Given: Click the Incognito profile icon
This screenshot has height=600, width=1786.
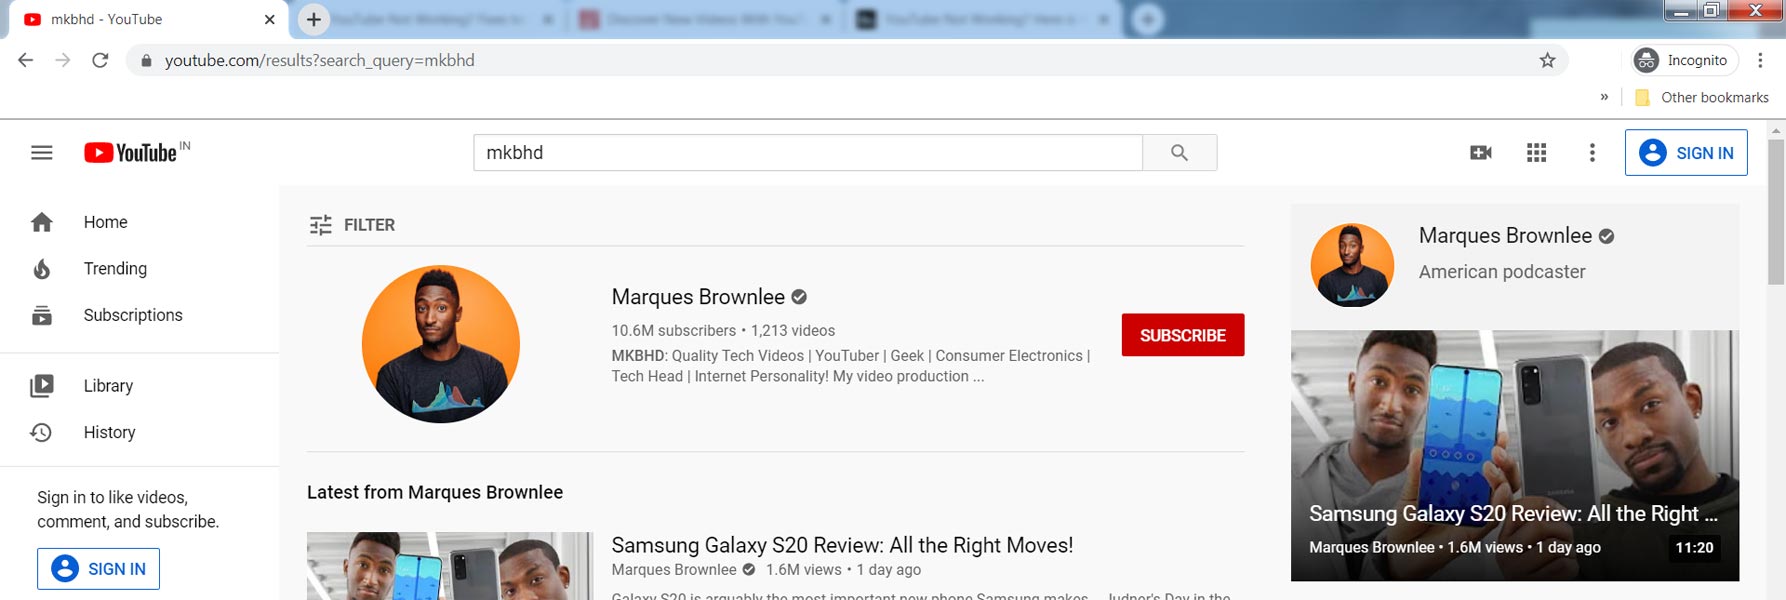Looking at the screenshot, I should pyautogui.click(x=1645, y=60).
